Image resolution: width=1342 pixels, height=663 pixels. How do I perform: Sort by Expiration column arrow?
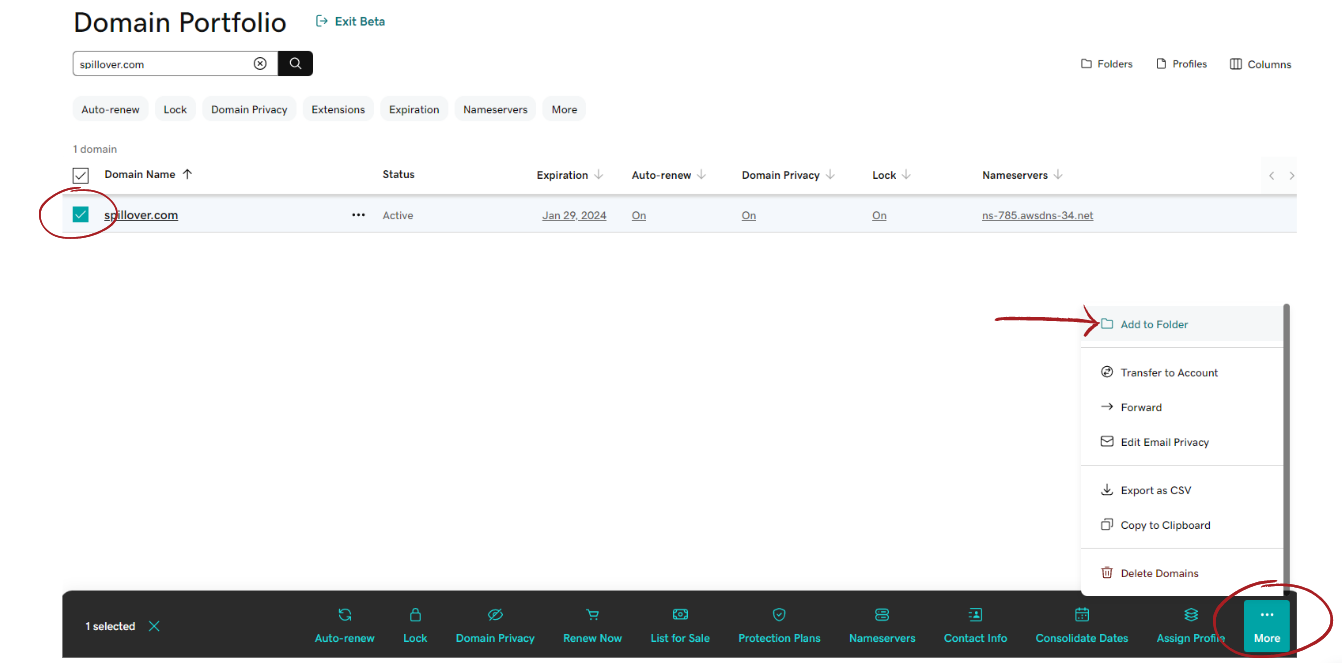click(x=599, y=175)
